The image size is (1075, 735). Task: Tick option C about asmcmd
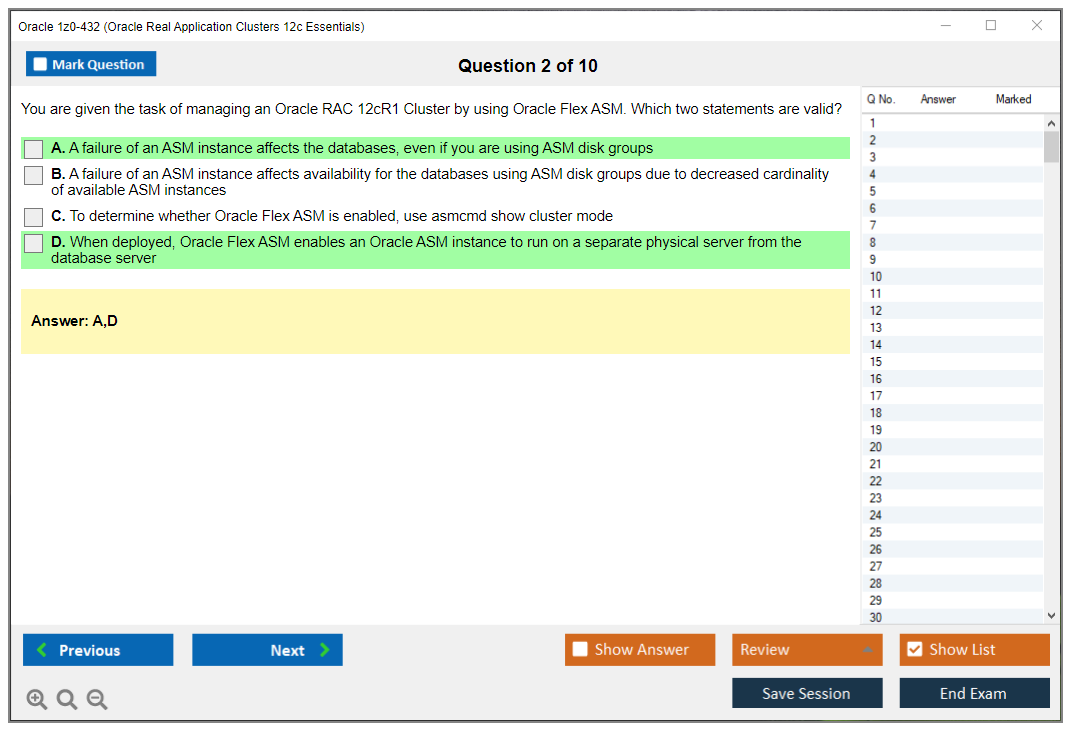click(x=34, y=217)
